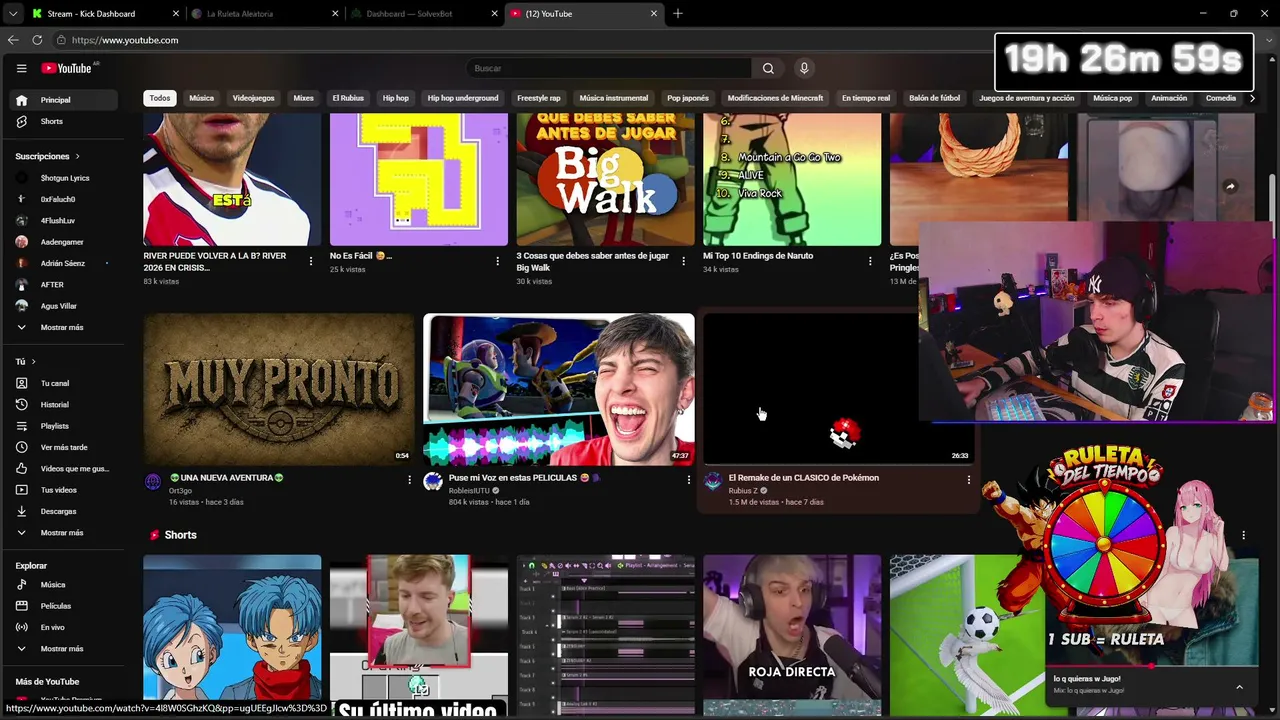Image resolution: width=1280 pixels, height=720 pixels.
Task: Open Rubius Z channel avatar
Action: click(x=713, y=482)
